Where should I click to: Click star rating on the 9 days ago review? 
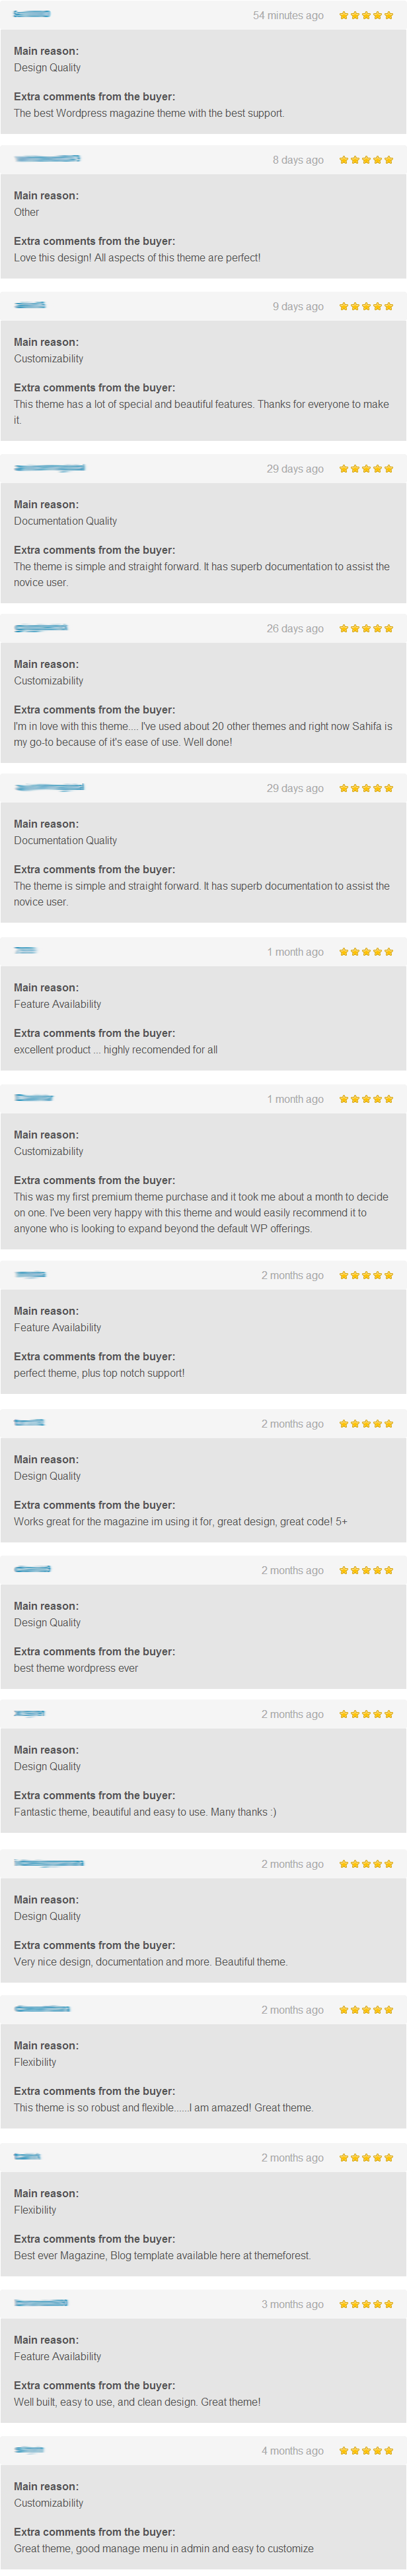(x=366, y=306)
